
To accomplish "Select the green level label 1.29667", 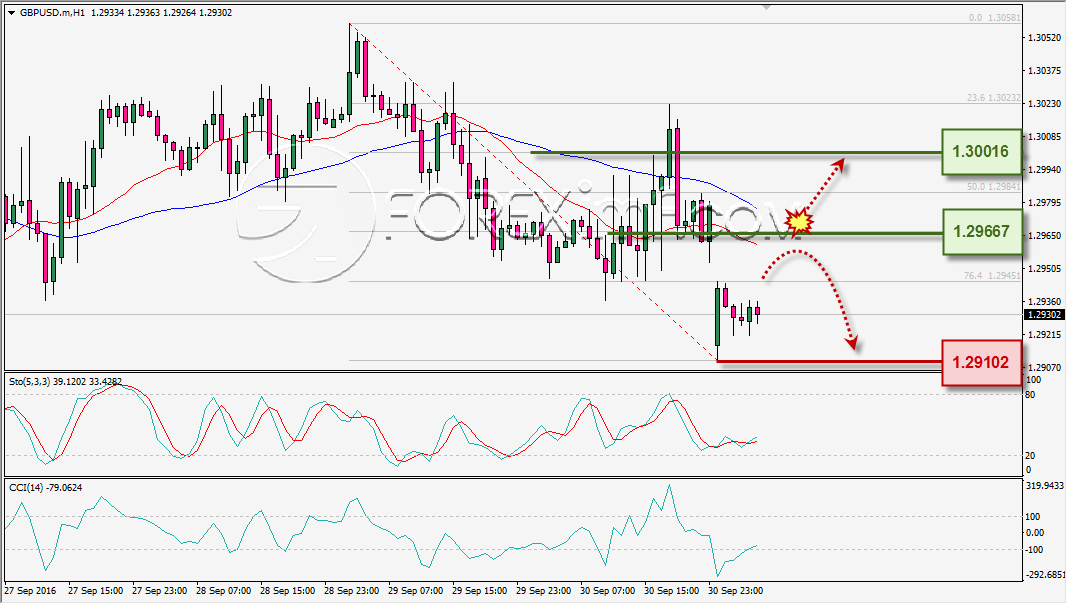I will [x=981, y=232].
